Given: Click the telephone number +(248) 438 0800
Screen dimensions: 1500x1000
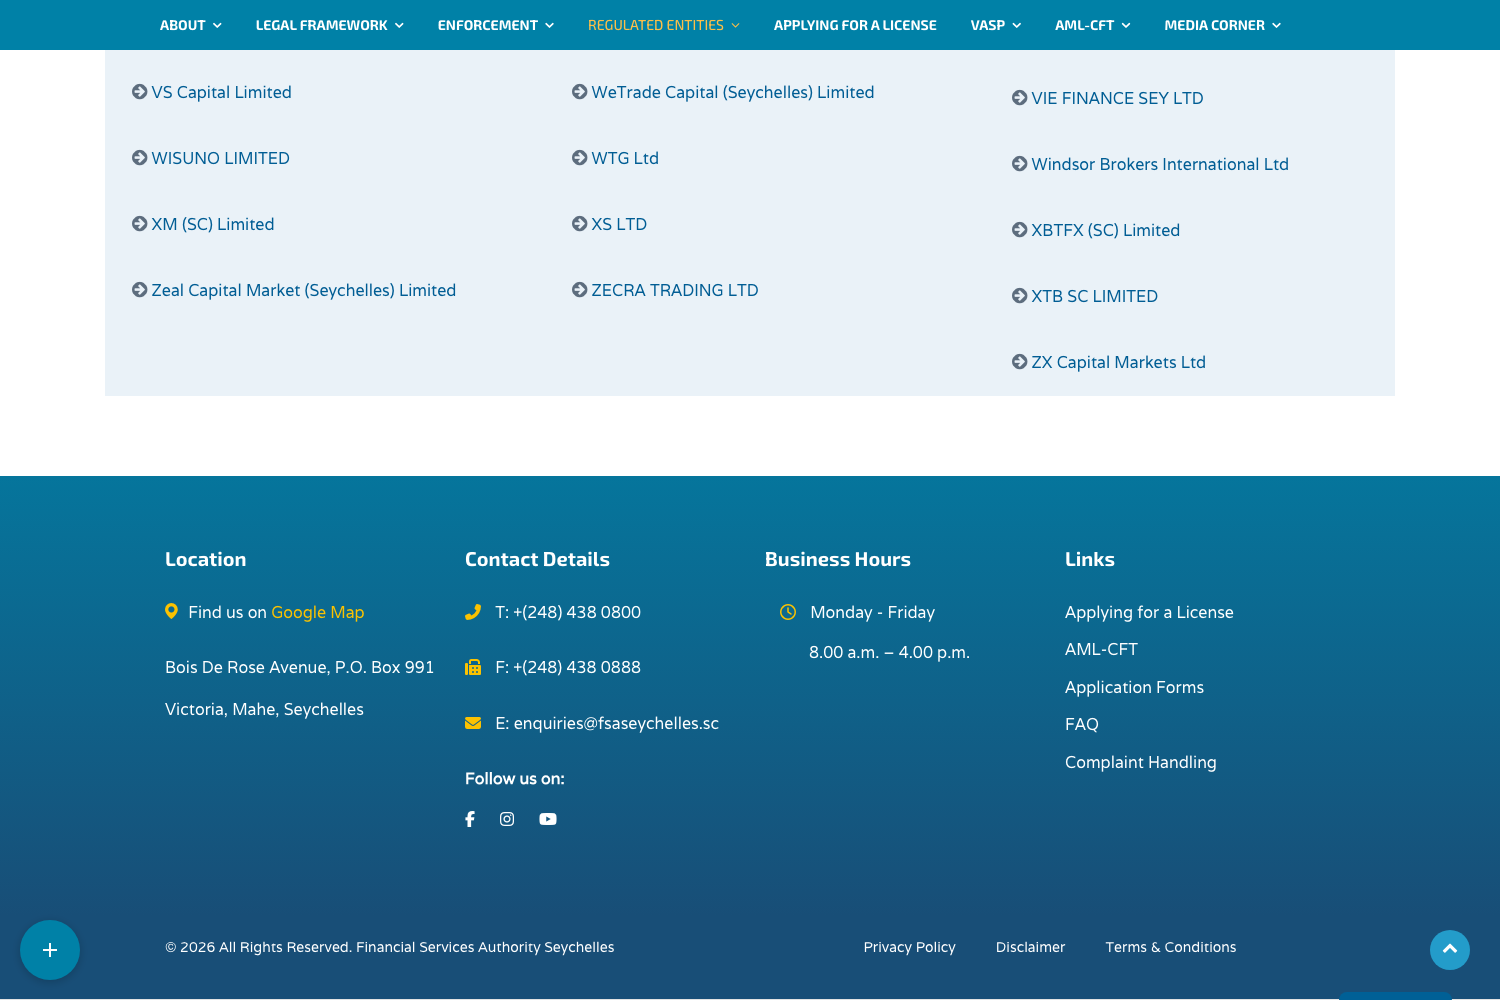Looking at the screenshot, I should (x=577, y=612).
